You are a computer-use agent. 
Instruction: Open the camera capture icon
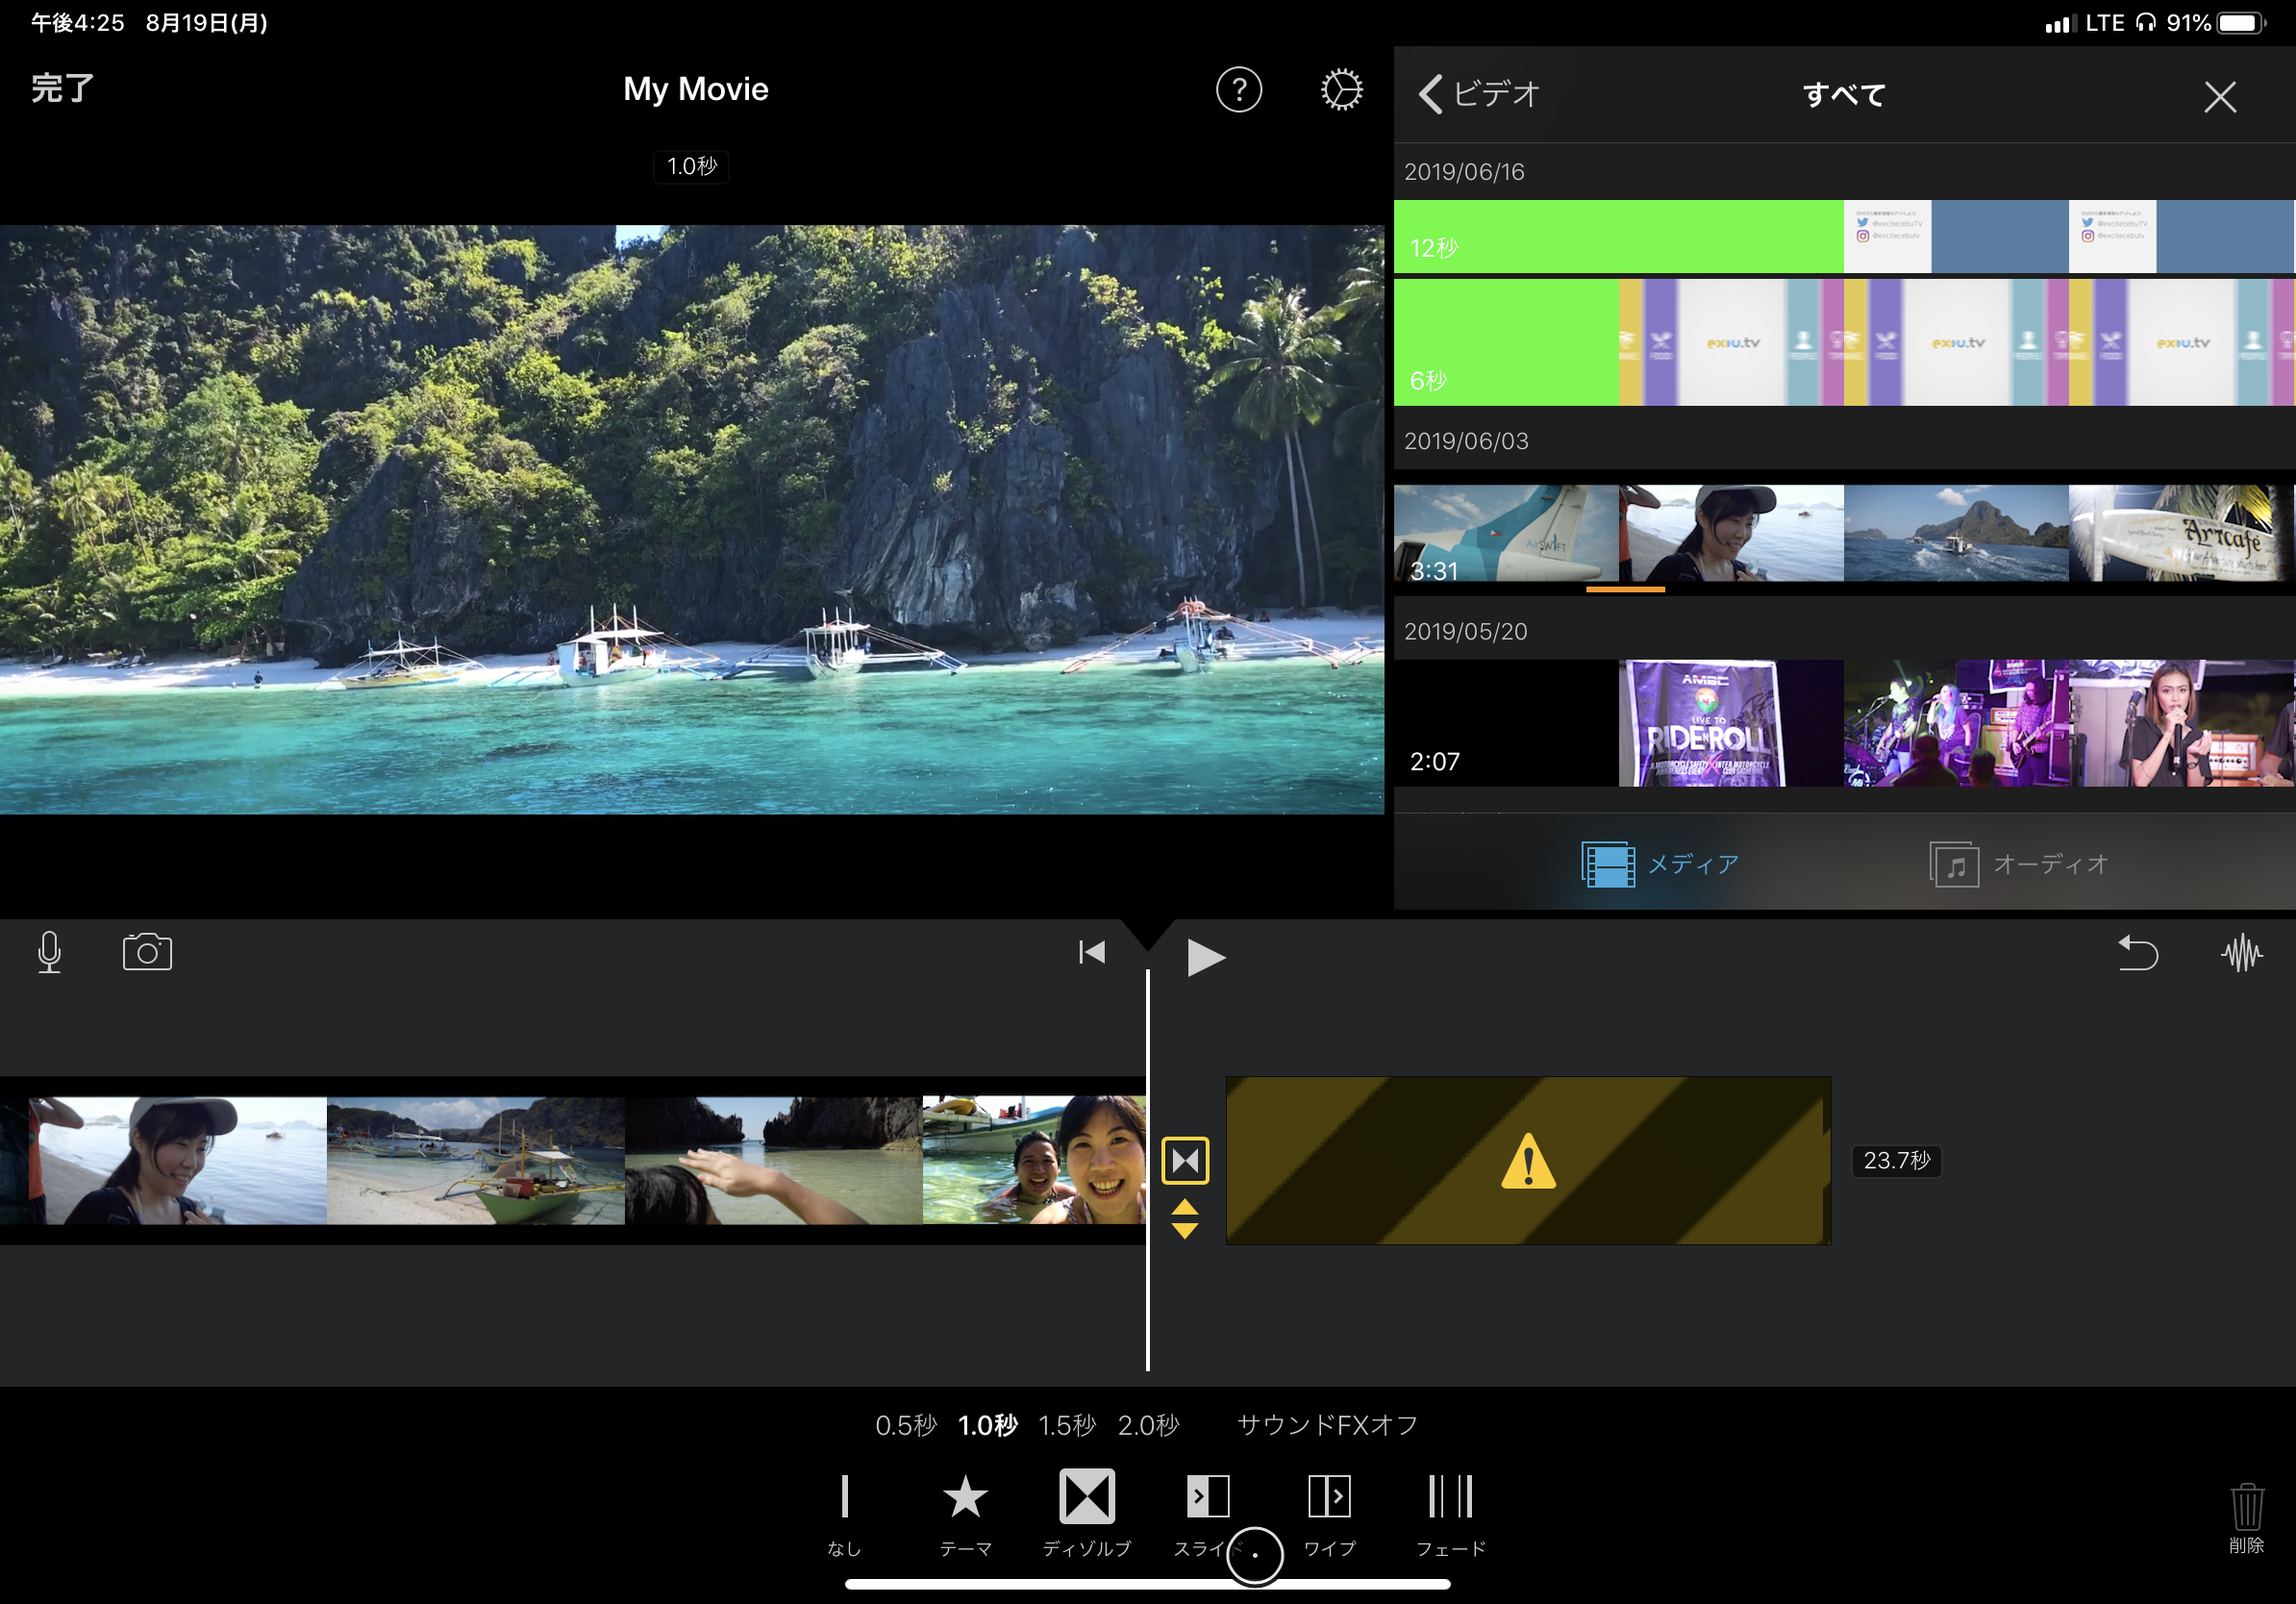coord(147,952)
